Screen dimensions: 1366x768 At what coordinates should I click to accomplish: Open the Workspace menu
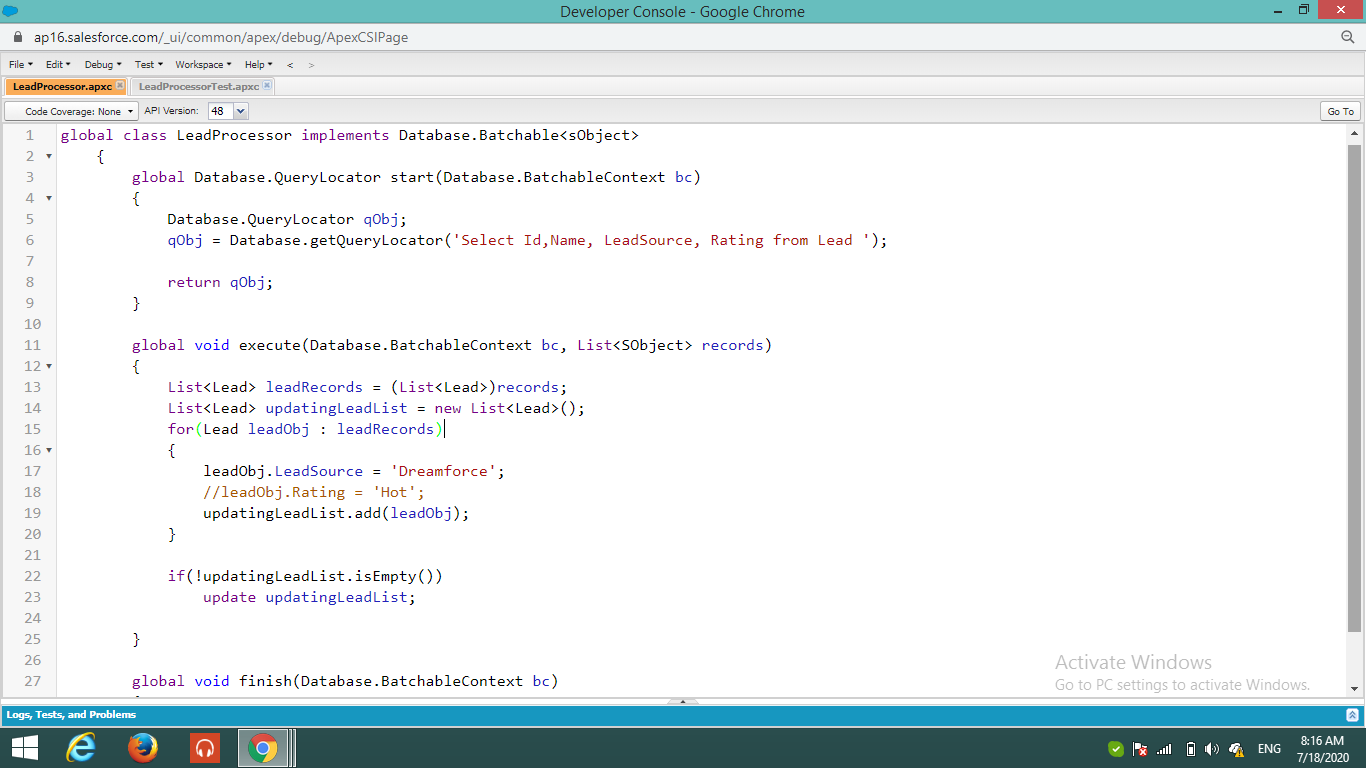203,65
